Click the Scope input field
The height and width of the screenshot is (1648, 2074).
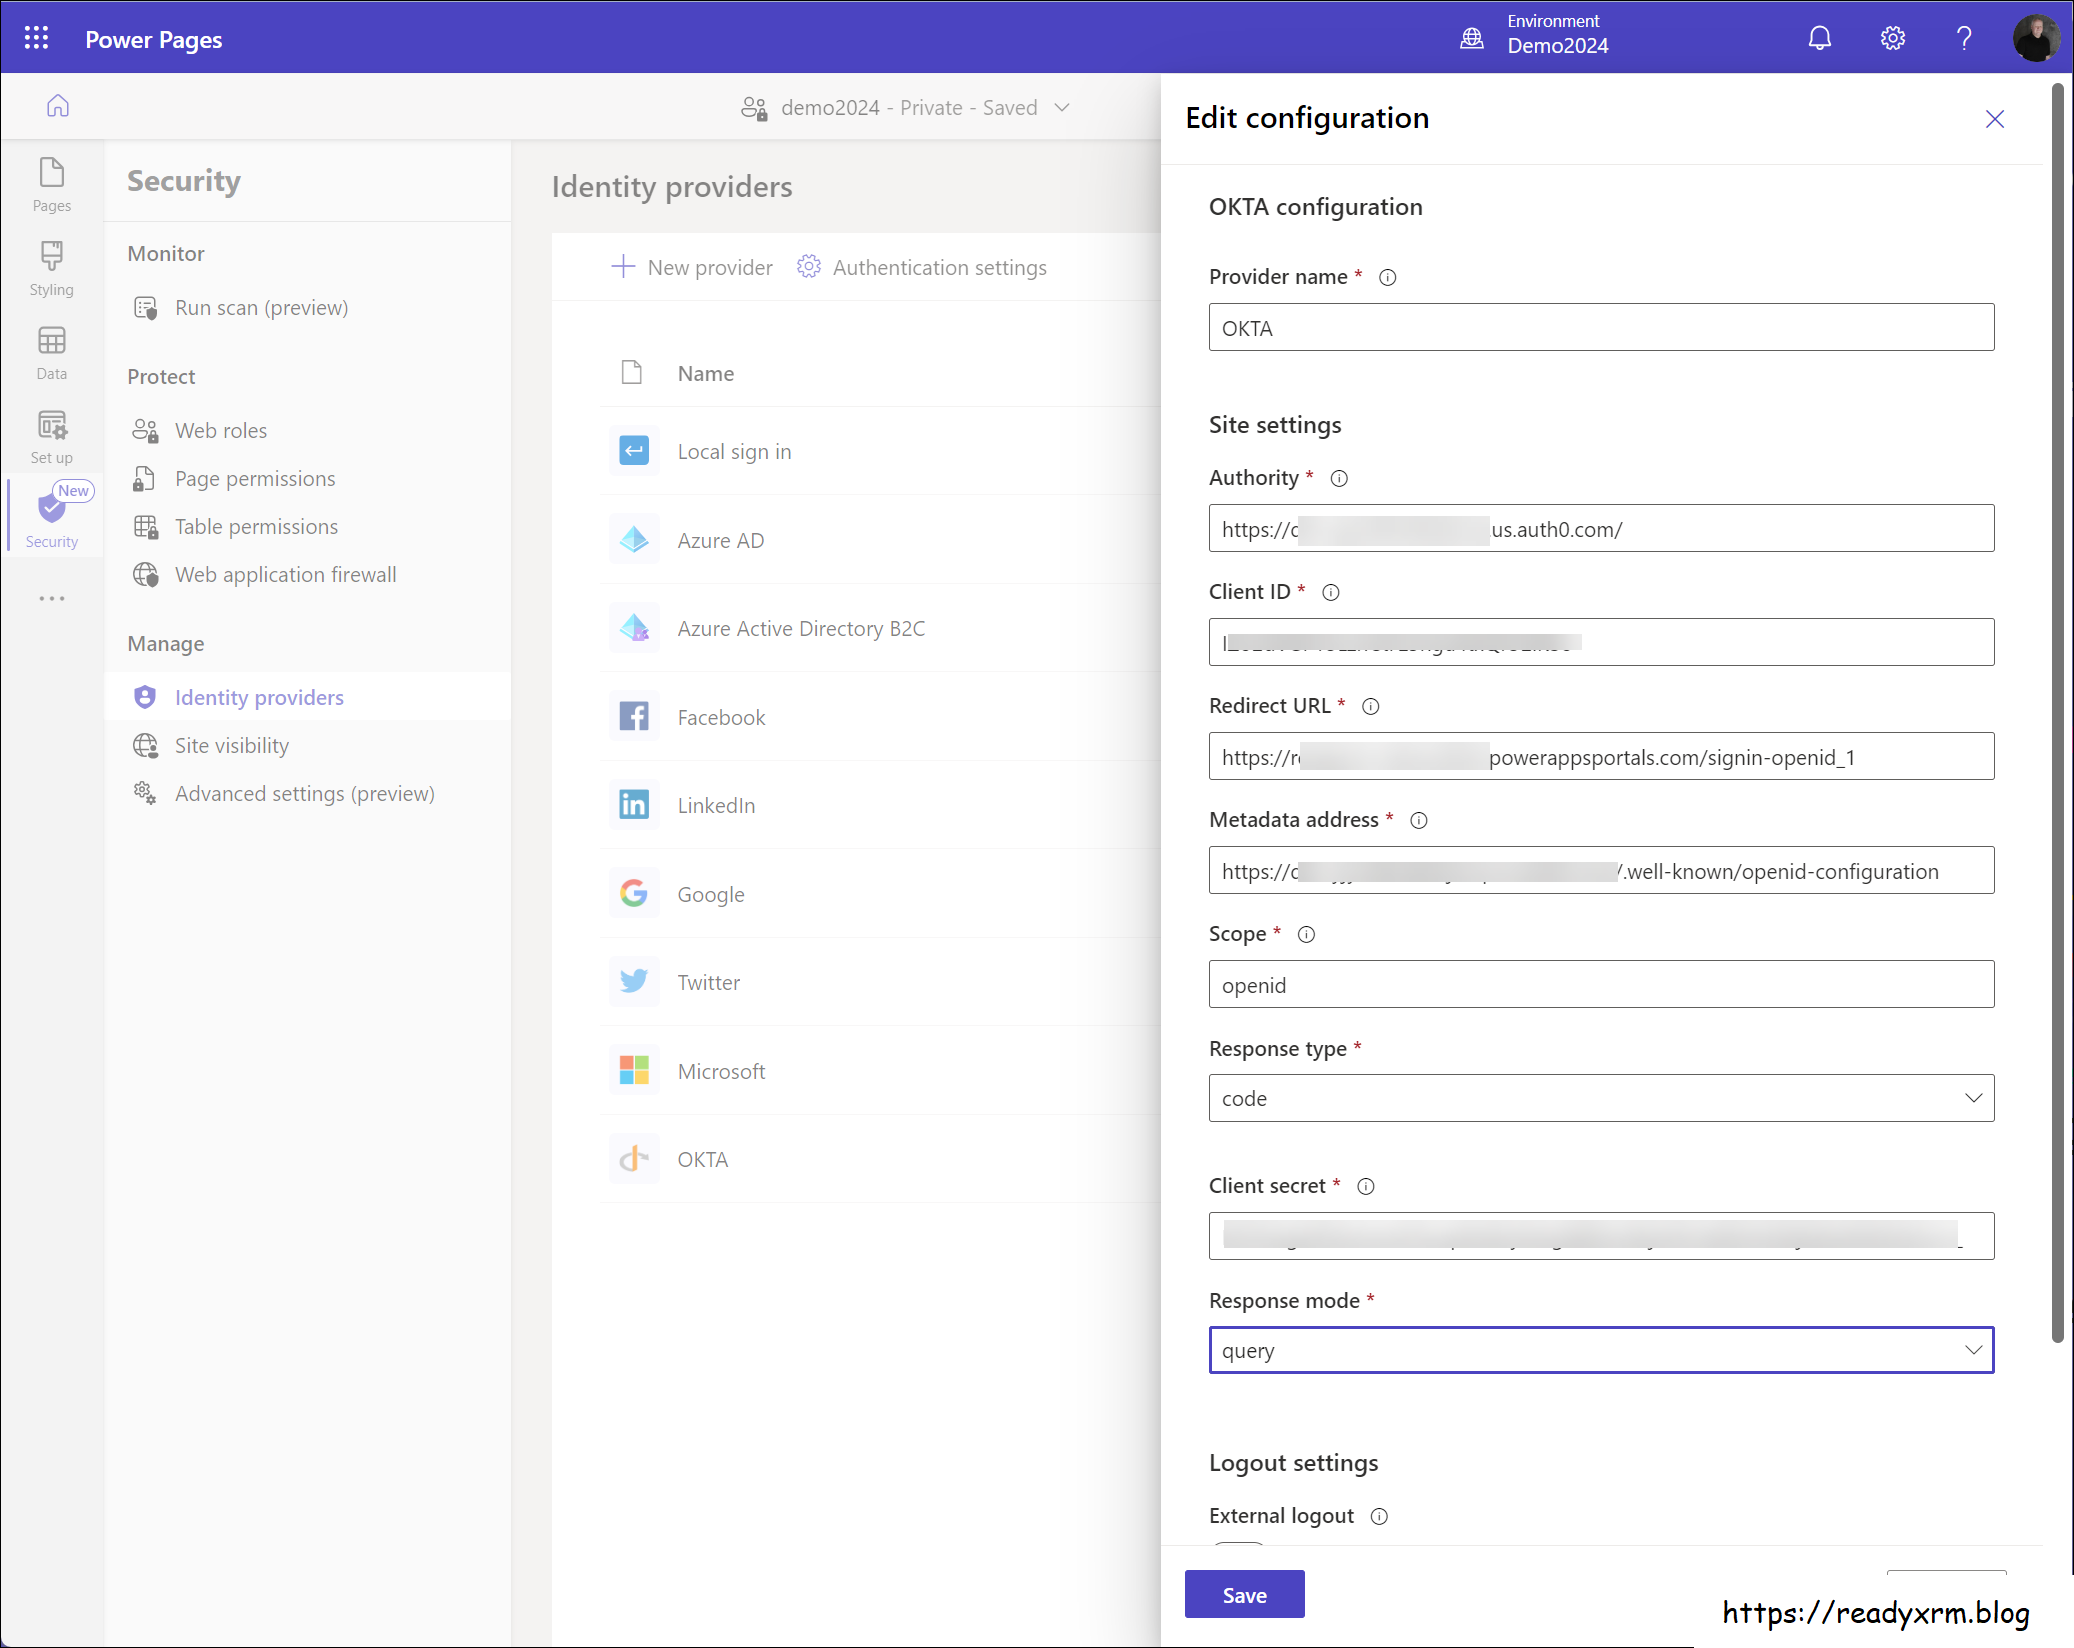[x=1600, y=984]
